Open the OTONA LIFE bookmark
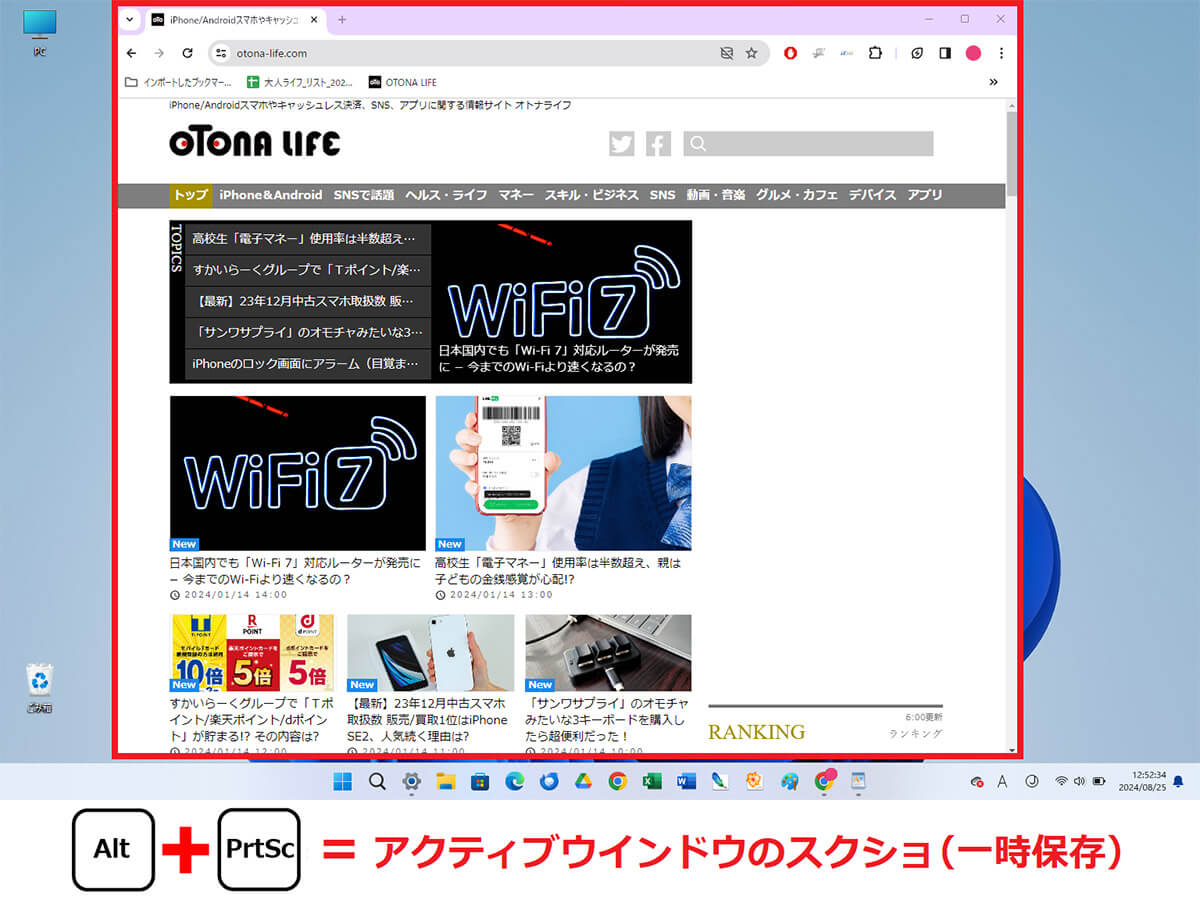Screen dimensions: 1200x903 click(403, 82)
